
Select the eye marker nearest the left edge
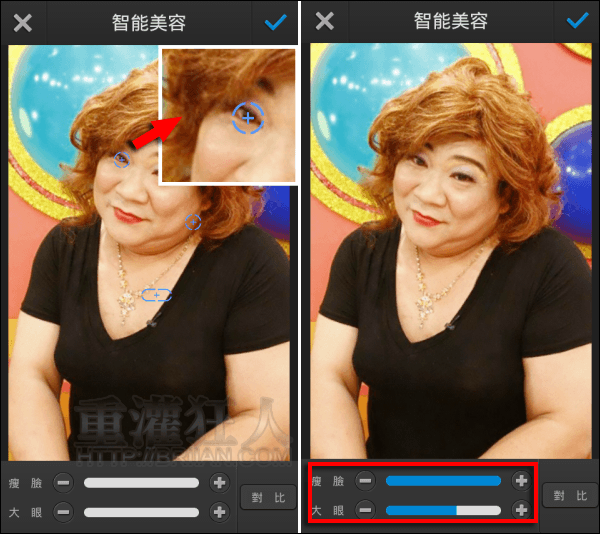121,159
